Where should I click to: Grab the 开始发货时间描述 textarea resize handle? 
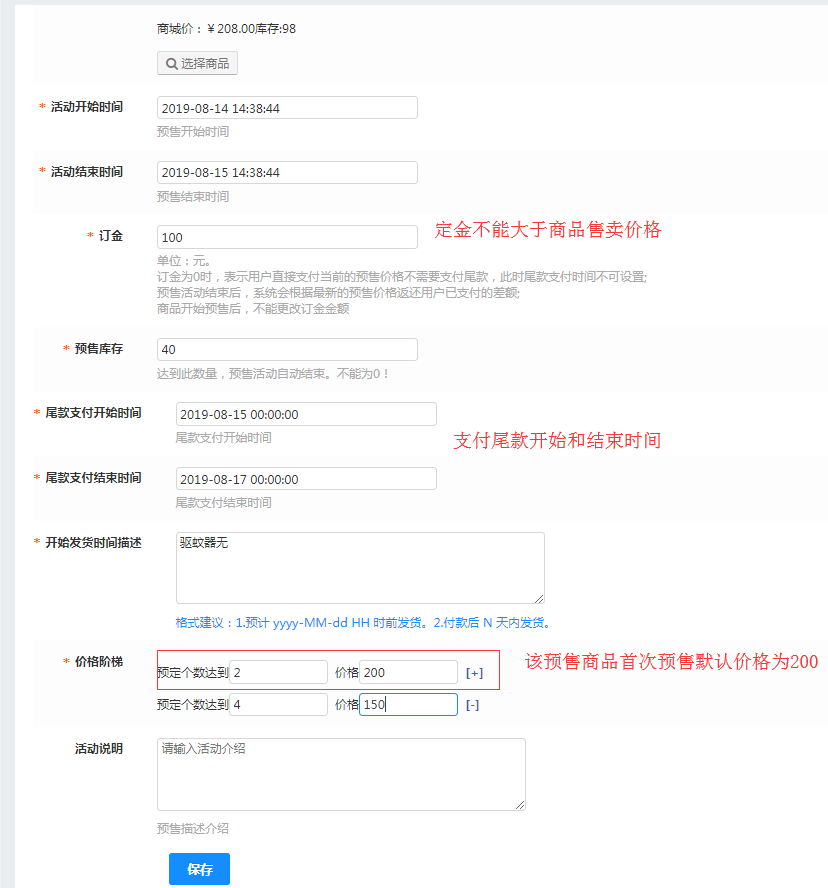(539, 598)
